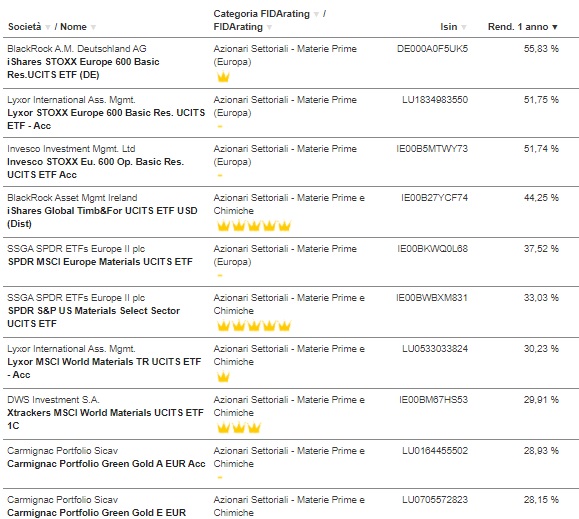Select ISIN IE00BWBXM831
The image size is (579, 519).
[x=432, y=298]
